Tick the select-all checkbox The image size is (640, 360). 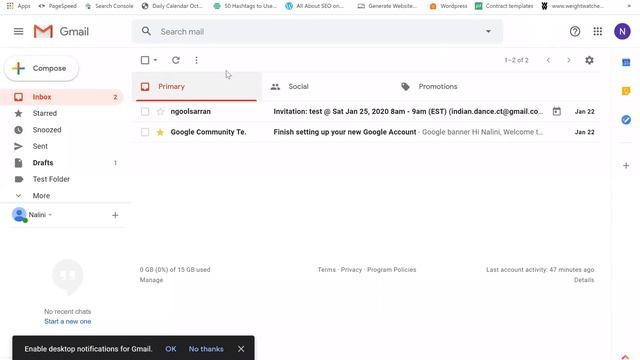pyautogui.click(x=145, y=60)
